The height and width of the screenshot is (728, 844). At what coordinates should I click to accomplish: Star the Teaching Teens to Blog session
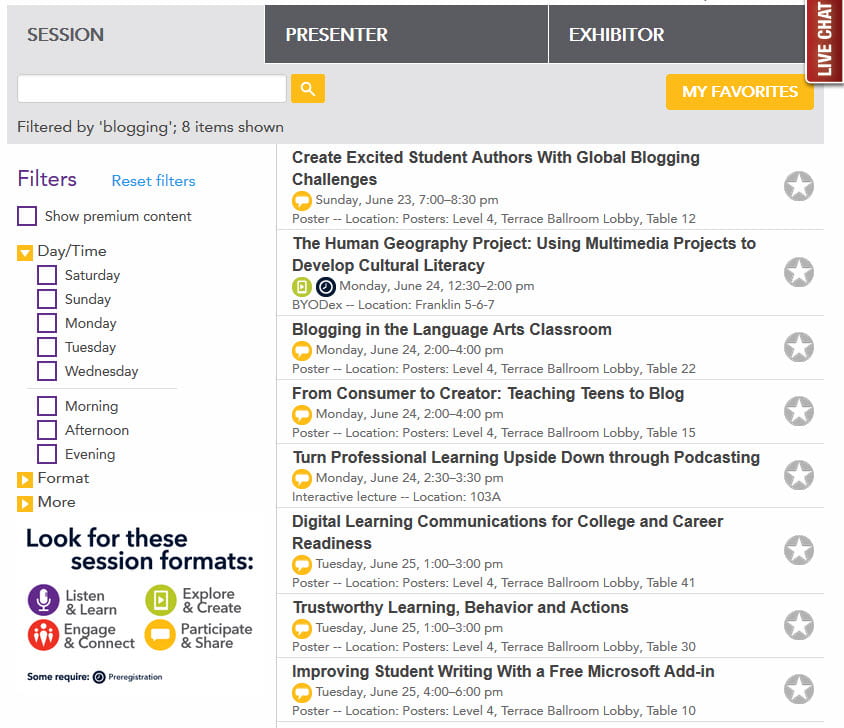[798, 411]
